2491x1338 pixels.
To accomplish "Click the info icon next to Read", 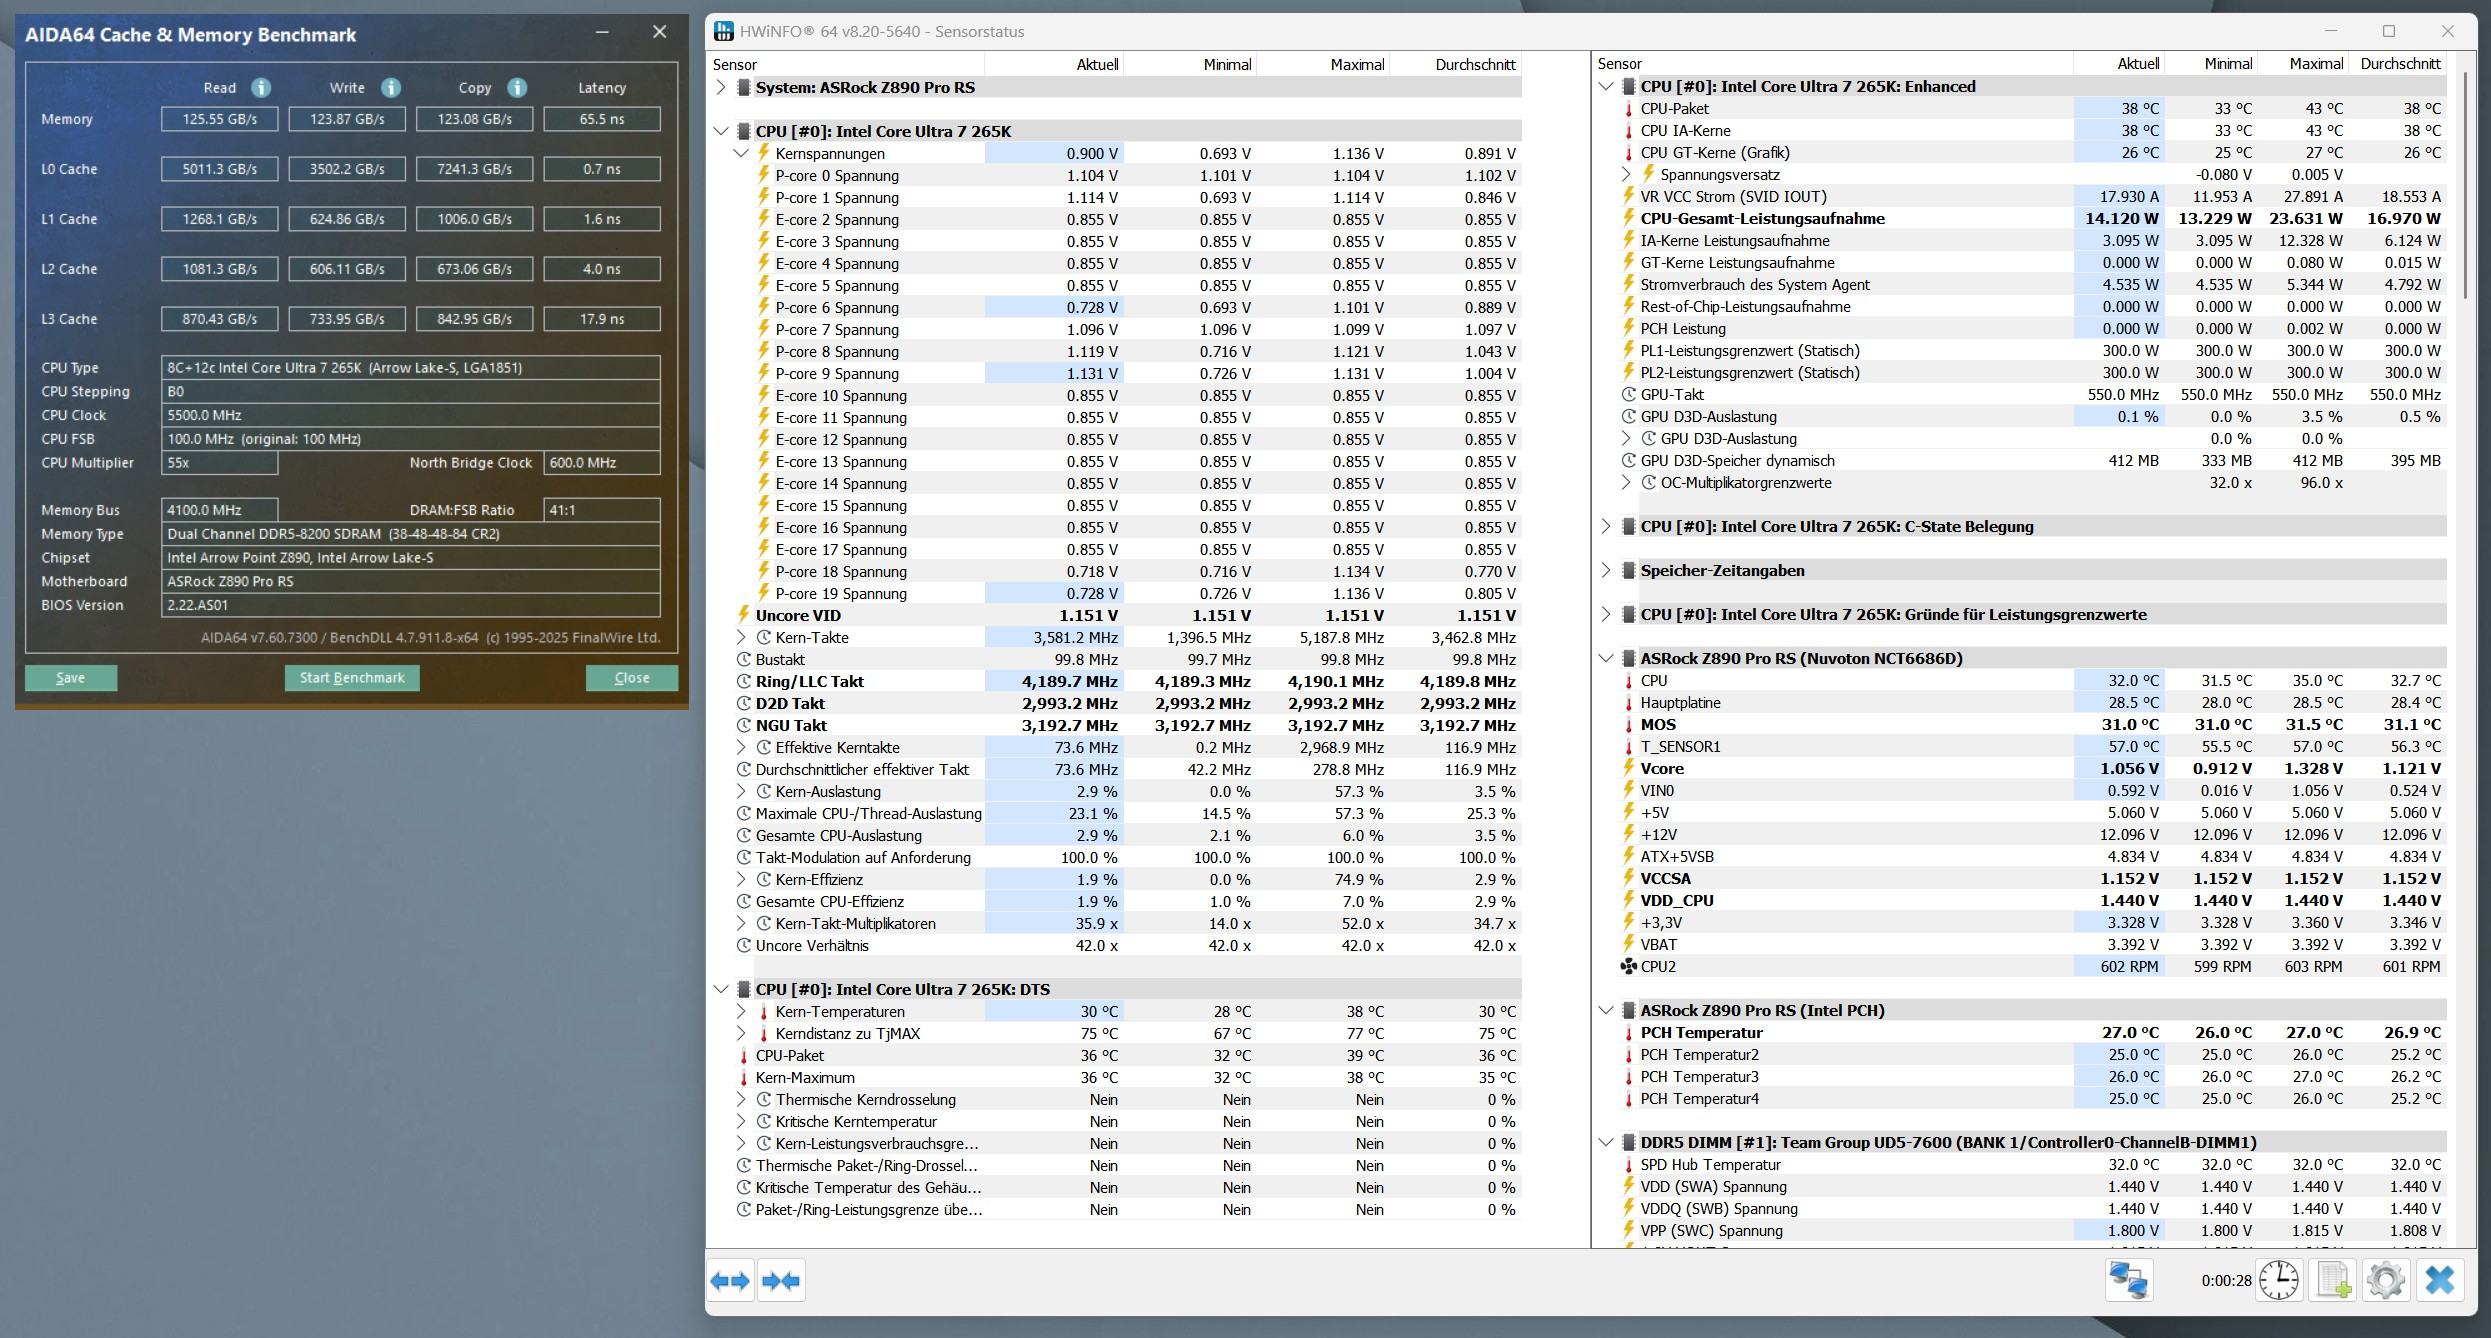I will pos(261,88).
